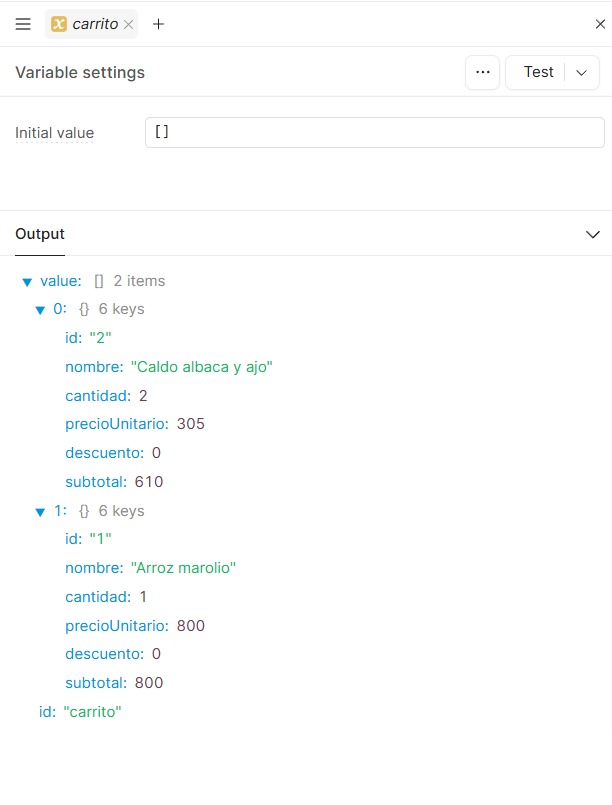Add a new tab with plus
Screen dimensions: 612x805
pyautogui.click(x=158, y=24)
